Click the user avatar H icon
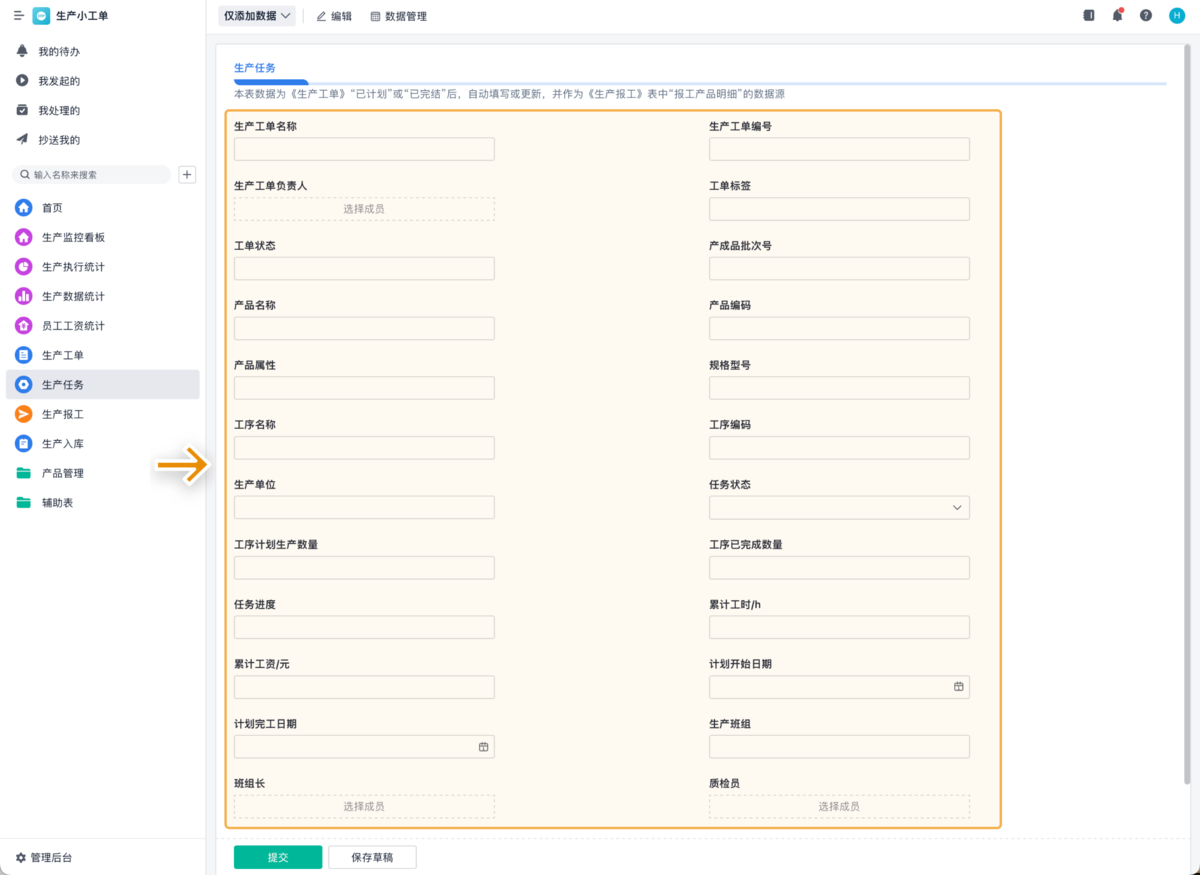The image size is (1200, 875). pyautogui.click(x=1177, y=15)
